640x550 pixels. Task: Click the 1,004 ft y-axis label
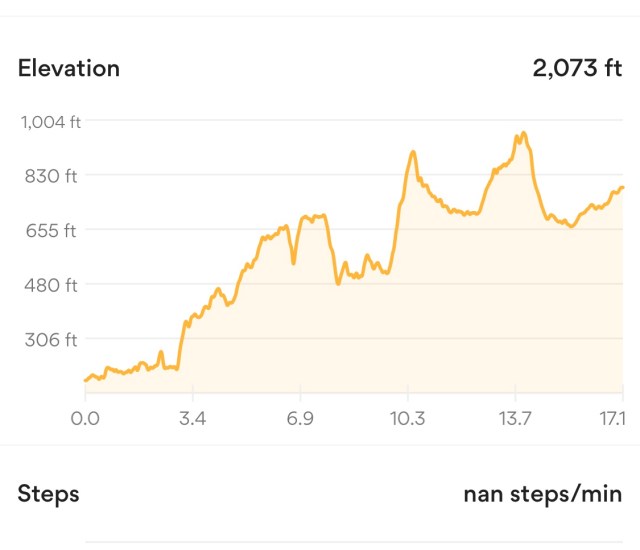50,121
